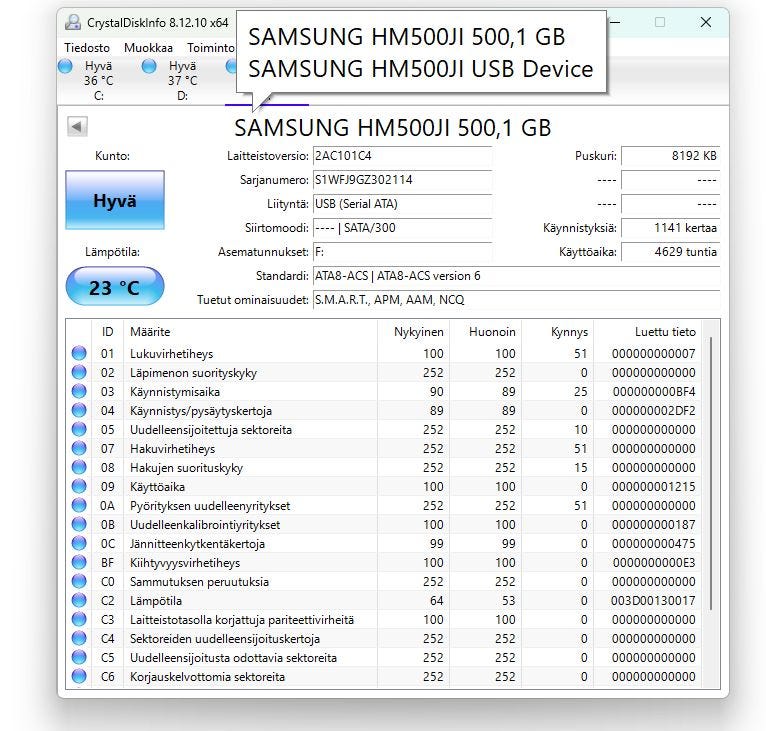Click the Standardi field ATA8-ACS
Screen dimensions: 766x731
coord(516,276)
